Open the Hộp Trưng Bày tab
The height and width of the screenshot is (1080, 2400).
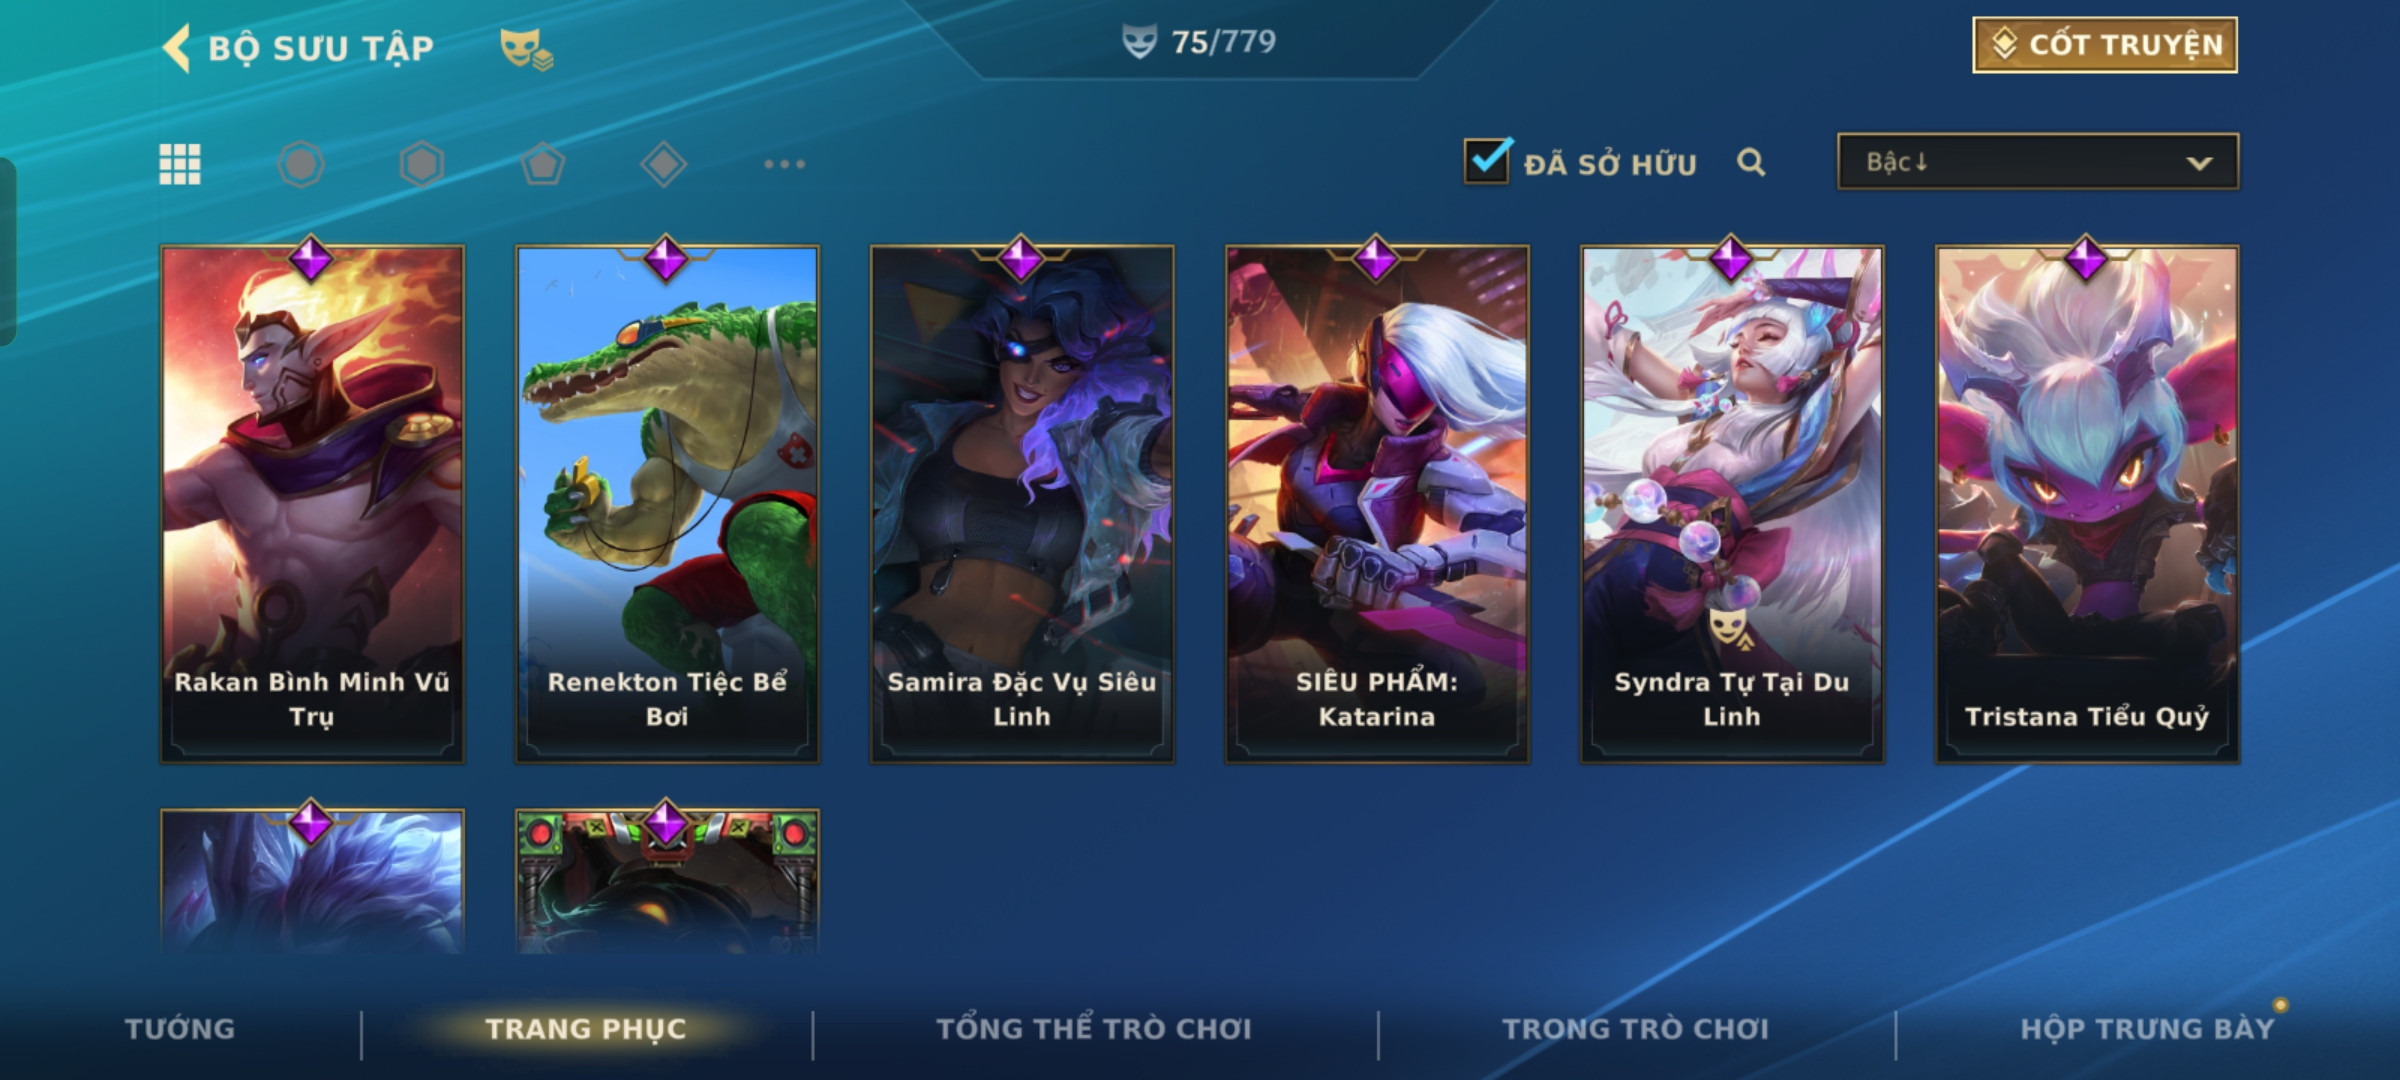coord(2147,1029)
